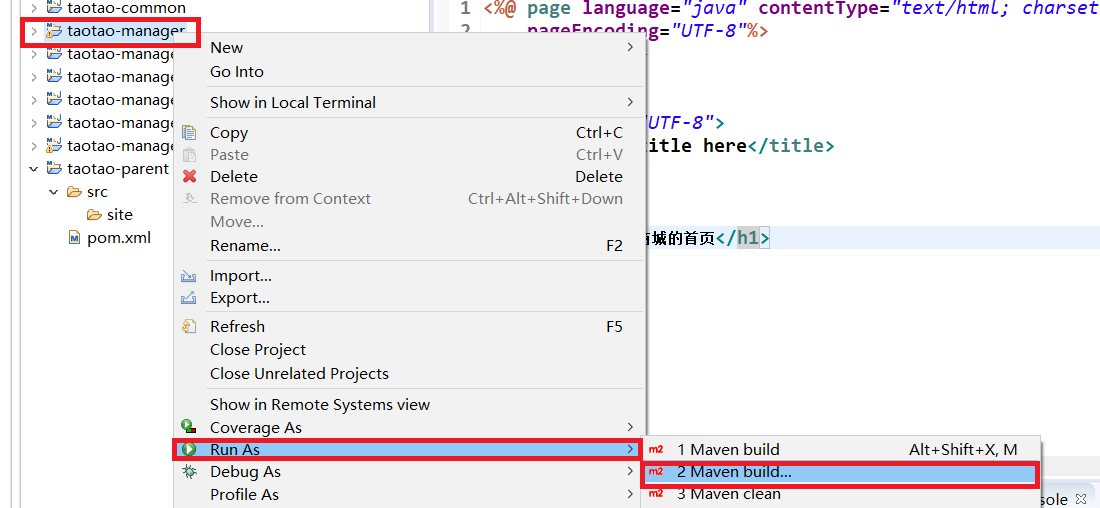The width and height of the screenshot is (1100, 508).
Task: Open Show in Local Terminal submenu arrow
Action: tap(630, 102)
